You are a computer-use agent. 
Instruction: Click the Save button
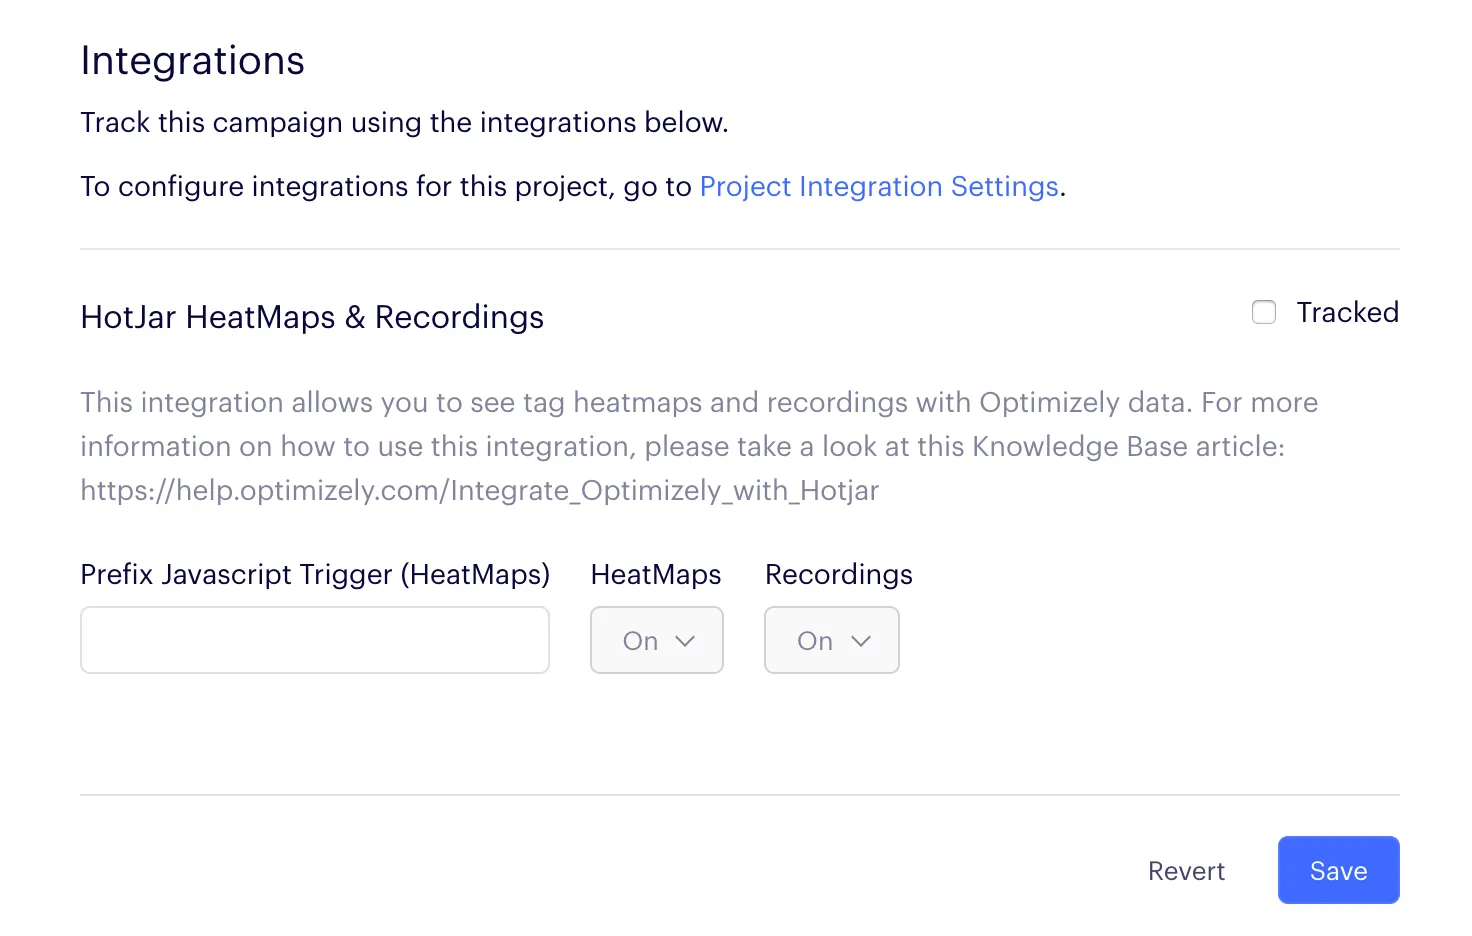(x=1339, y=870)
